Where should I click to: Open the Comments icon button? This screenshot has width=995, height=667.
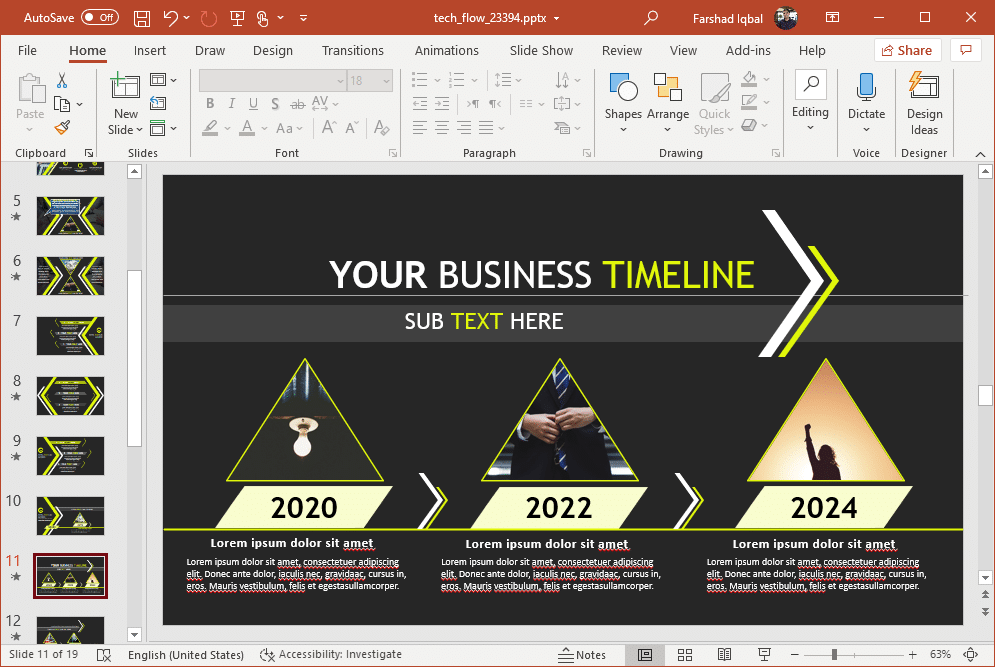(x=966, y=50)
